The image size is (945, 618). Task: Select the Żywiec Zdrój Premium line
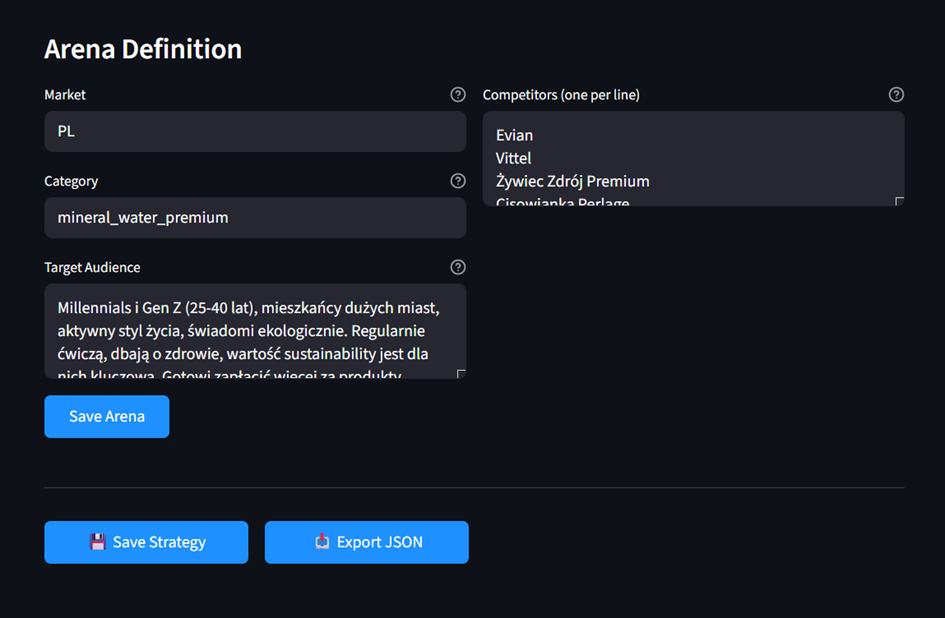573,181
